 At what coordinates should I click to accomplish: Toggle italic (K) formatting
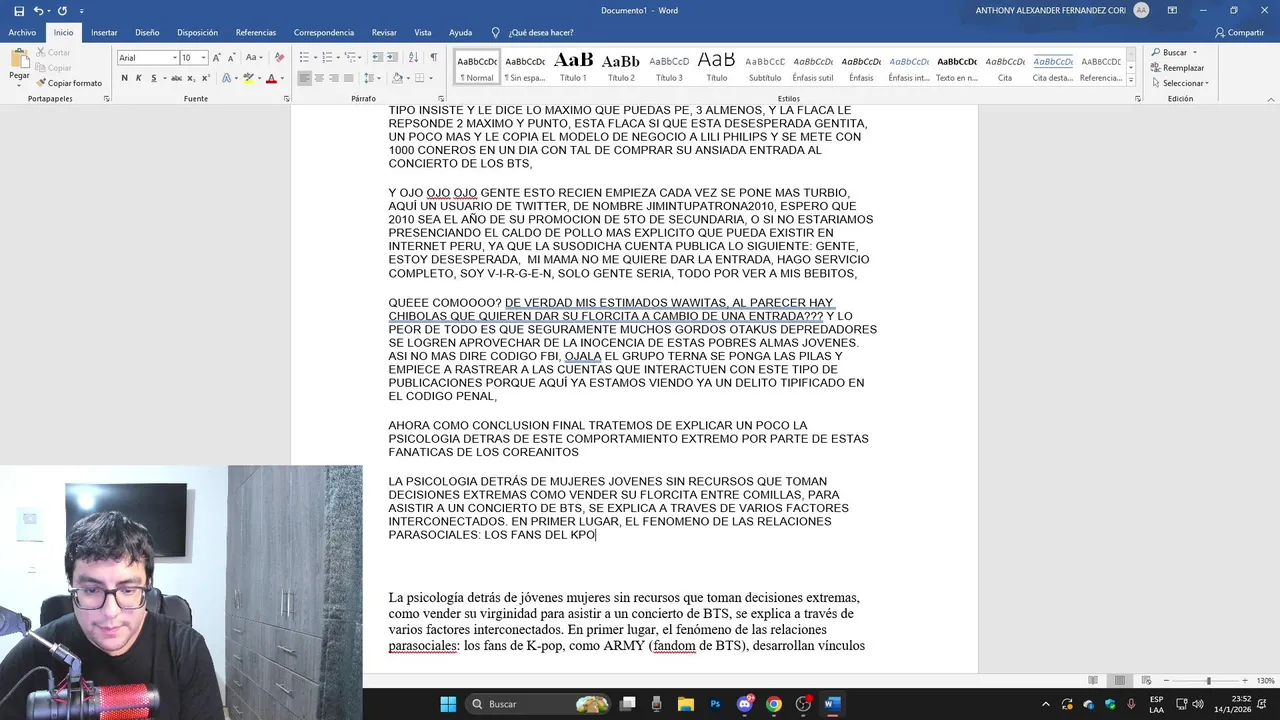pyautogui.click(x=139, y=78)
